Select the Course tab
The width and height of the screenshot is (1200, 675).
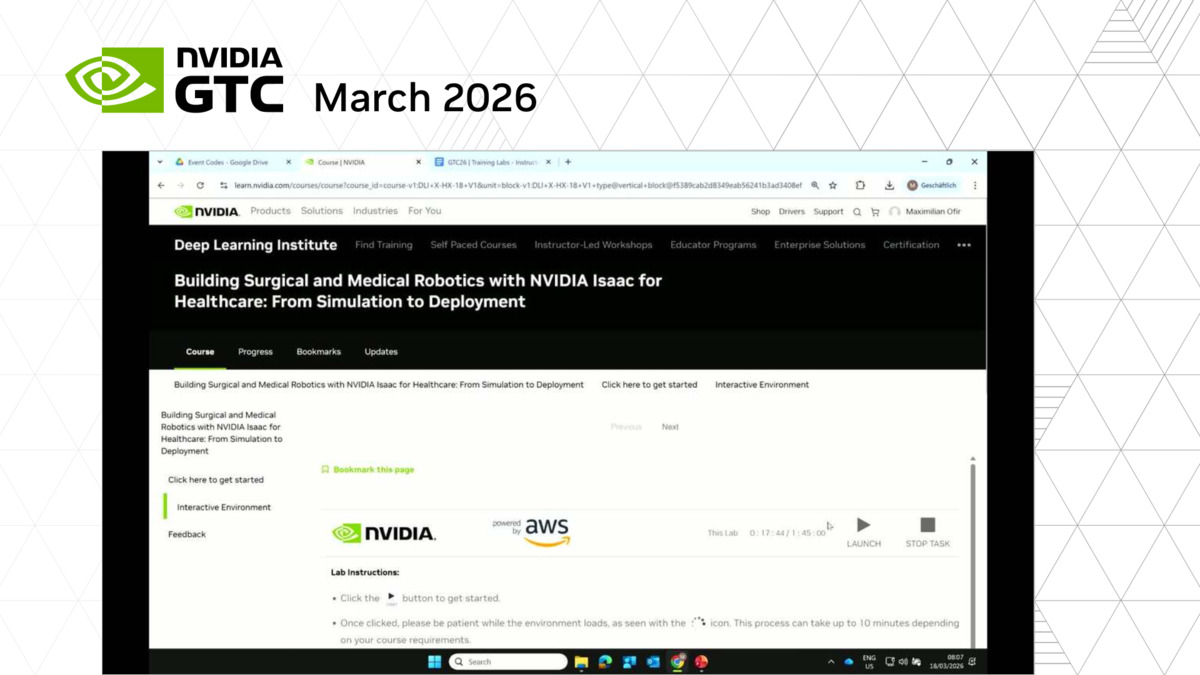click(x=200, y=352)
